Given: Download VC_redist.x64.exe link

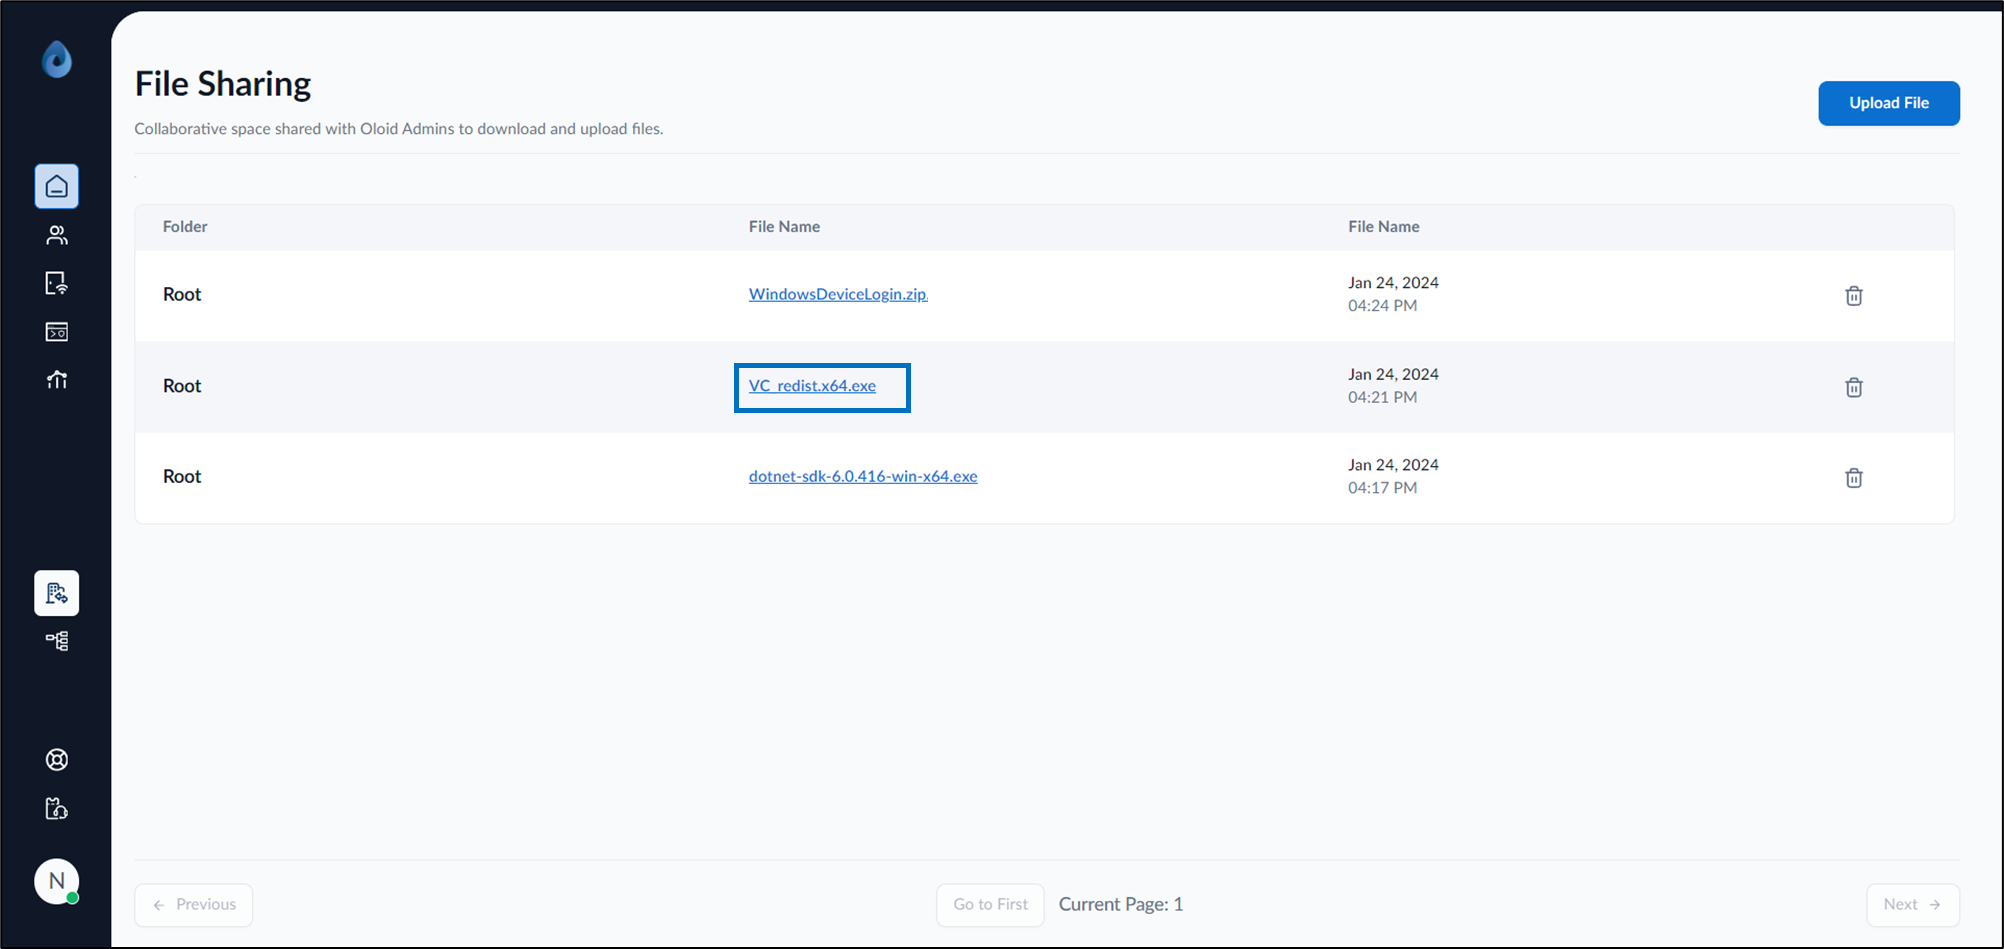Looking at the screenshot, I should [x=812, y=386].
